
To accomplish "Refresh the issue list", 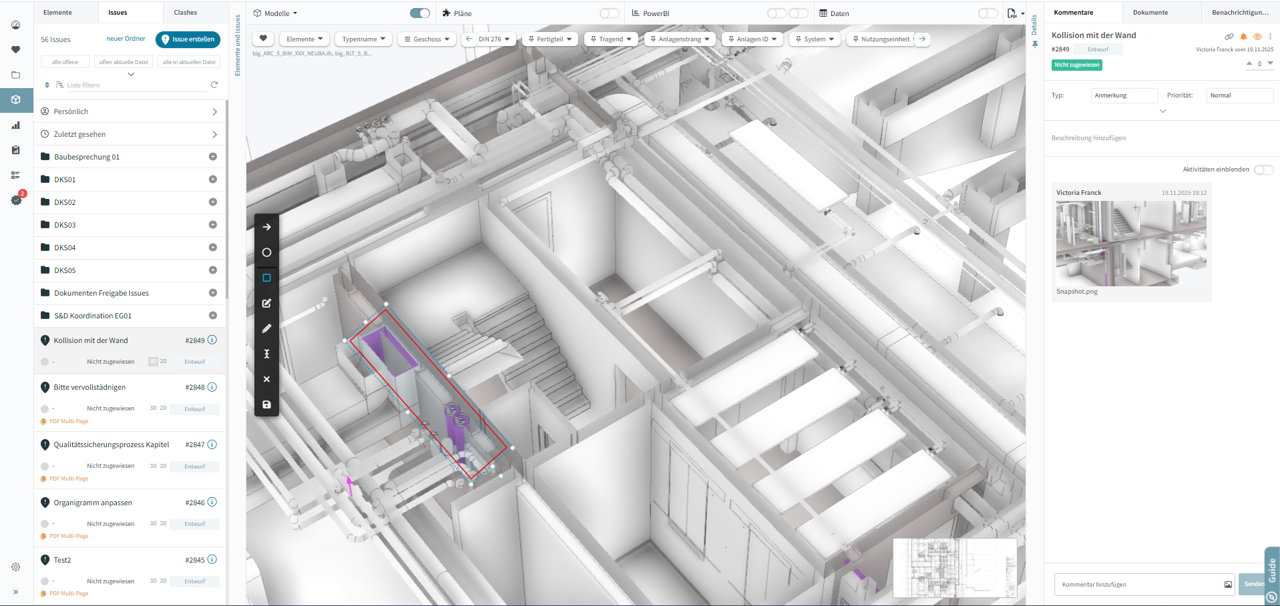I will 214,85.
